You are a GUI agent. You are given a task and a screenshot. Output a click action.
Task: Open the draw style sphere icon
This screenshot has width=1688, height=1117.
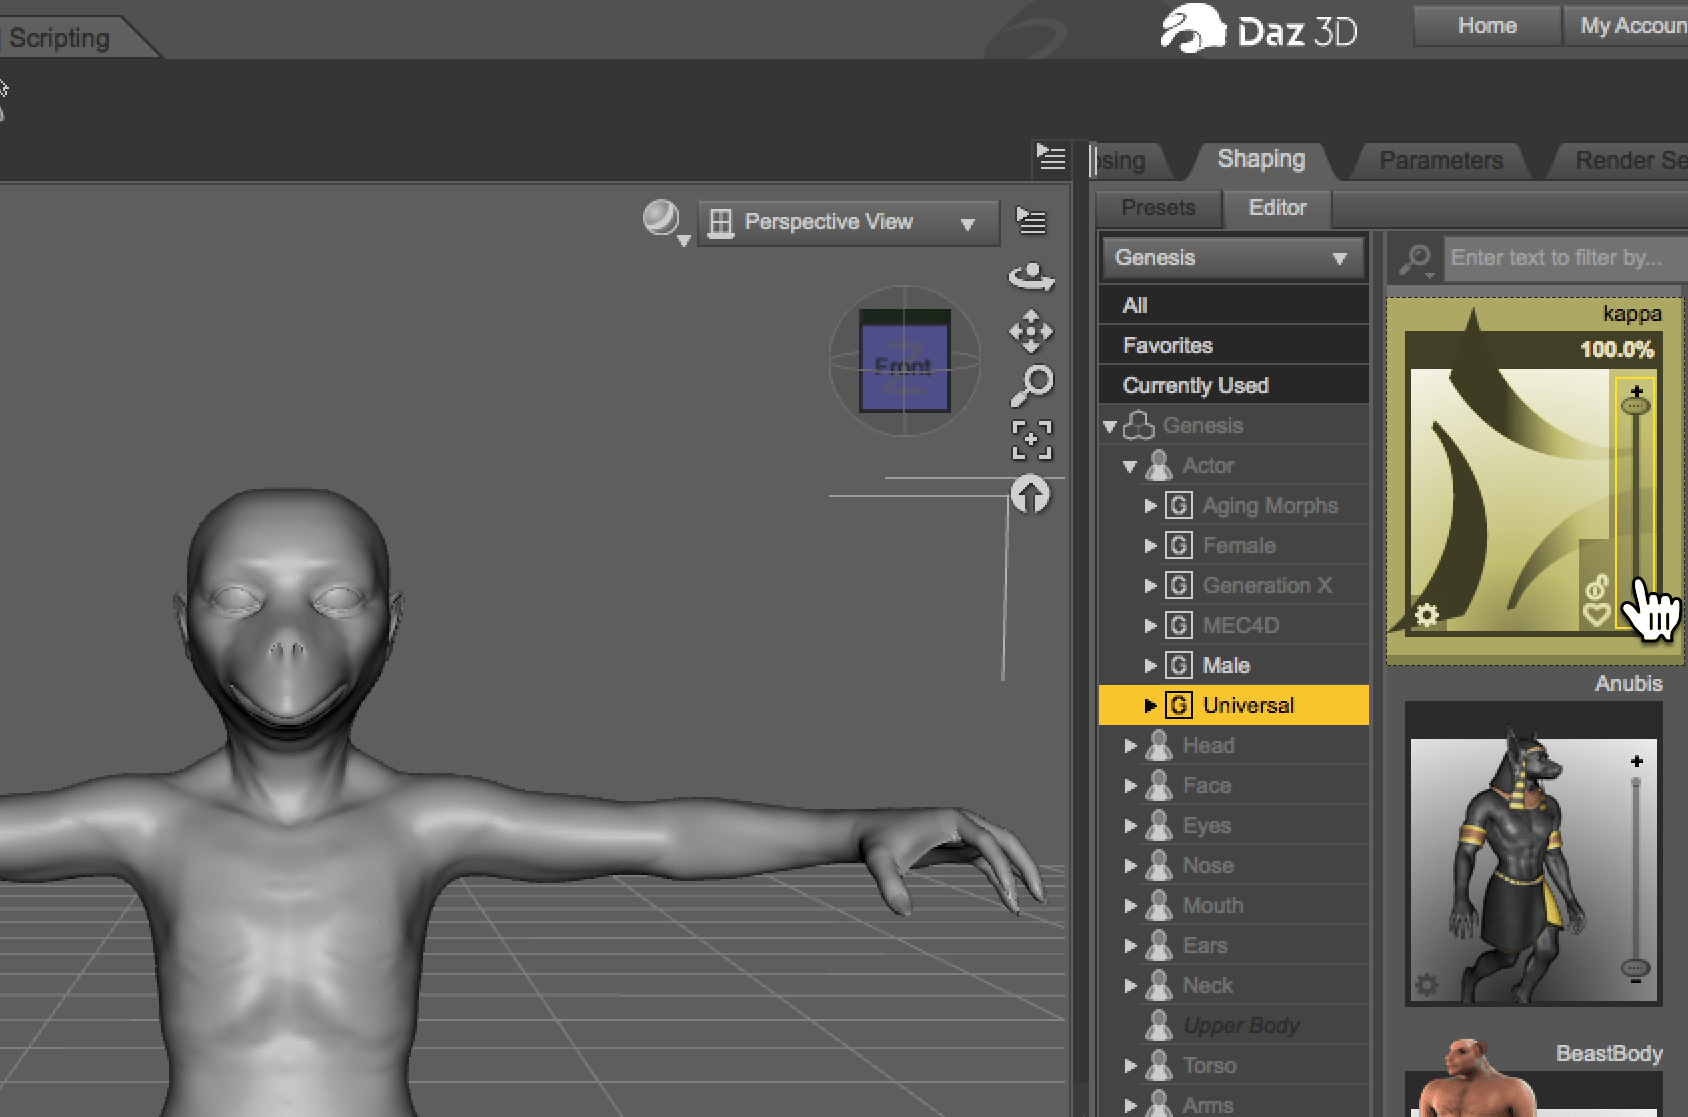pyautogui.click(x=660, y=219)
